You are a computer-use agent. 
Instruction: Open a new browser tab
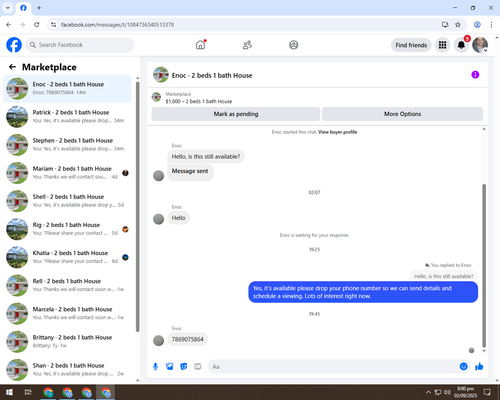click(x=39, y=8)
